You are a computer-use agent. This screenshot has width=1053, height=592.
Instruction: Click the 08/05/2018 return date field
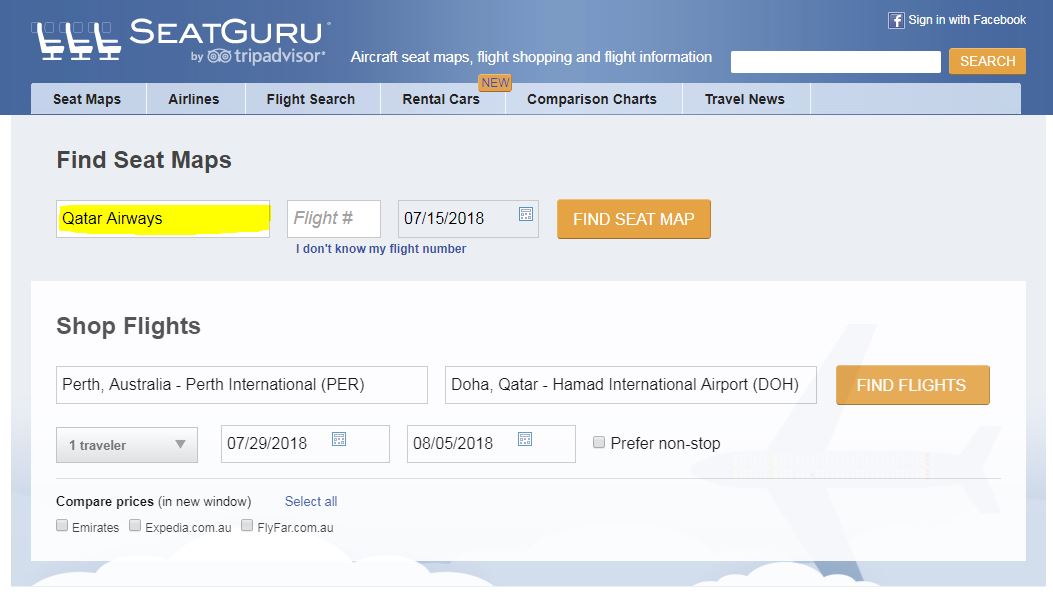coord(492,444)
